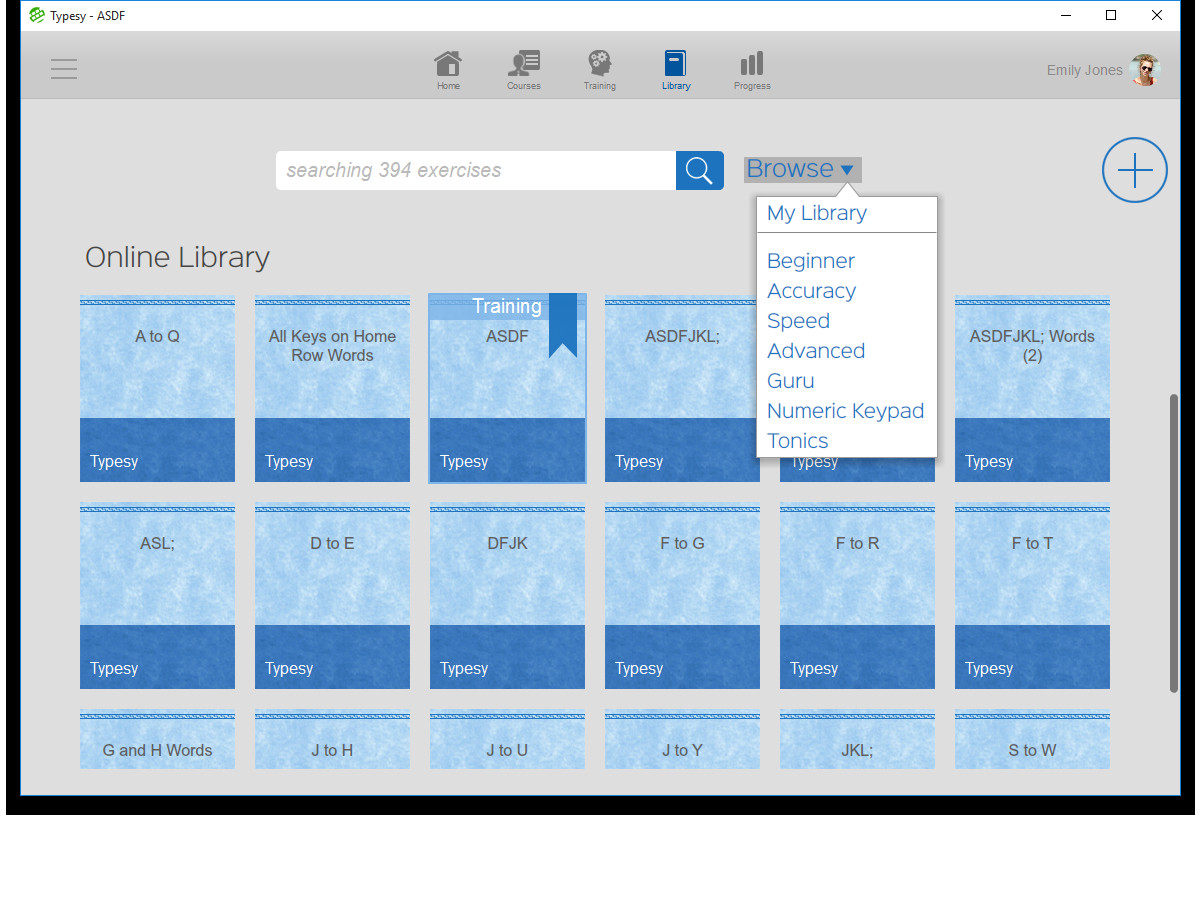Select Accuracy category
1200x900 pixels.
812,291
